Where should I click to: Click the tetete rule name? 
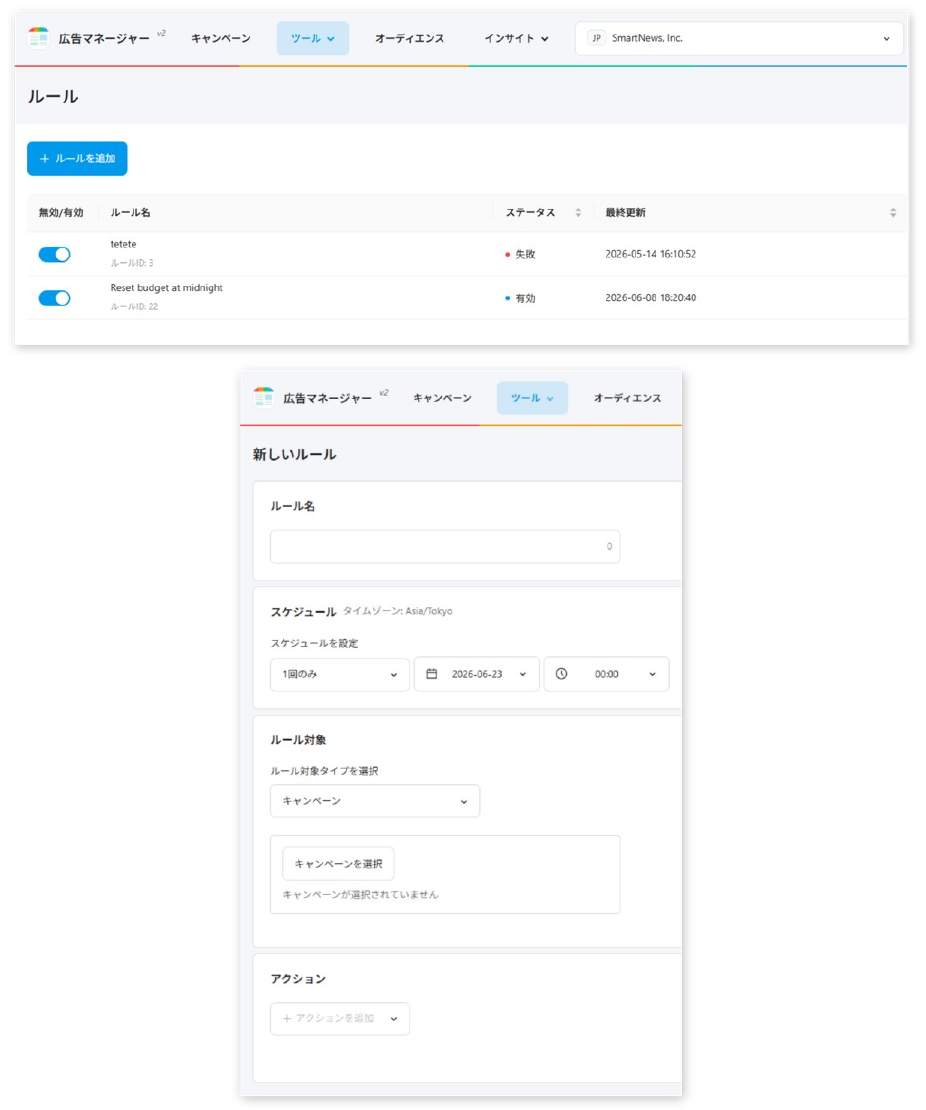[x=123, y=244]
